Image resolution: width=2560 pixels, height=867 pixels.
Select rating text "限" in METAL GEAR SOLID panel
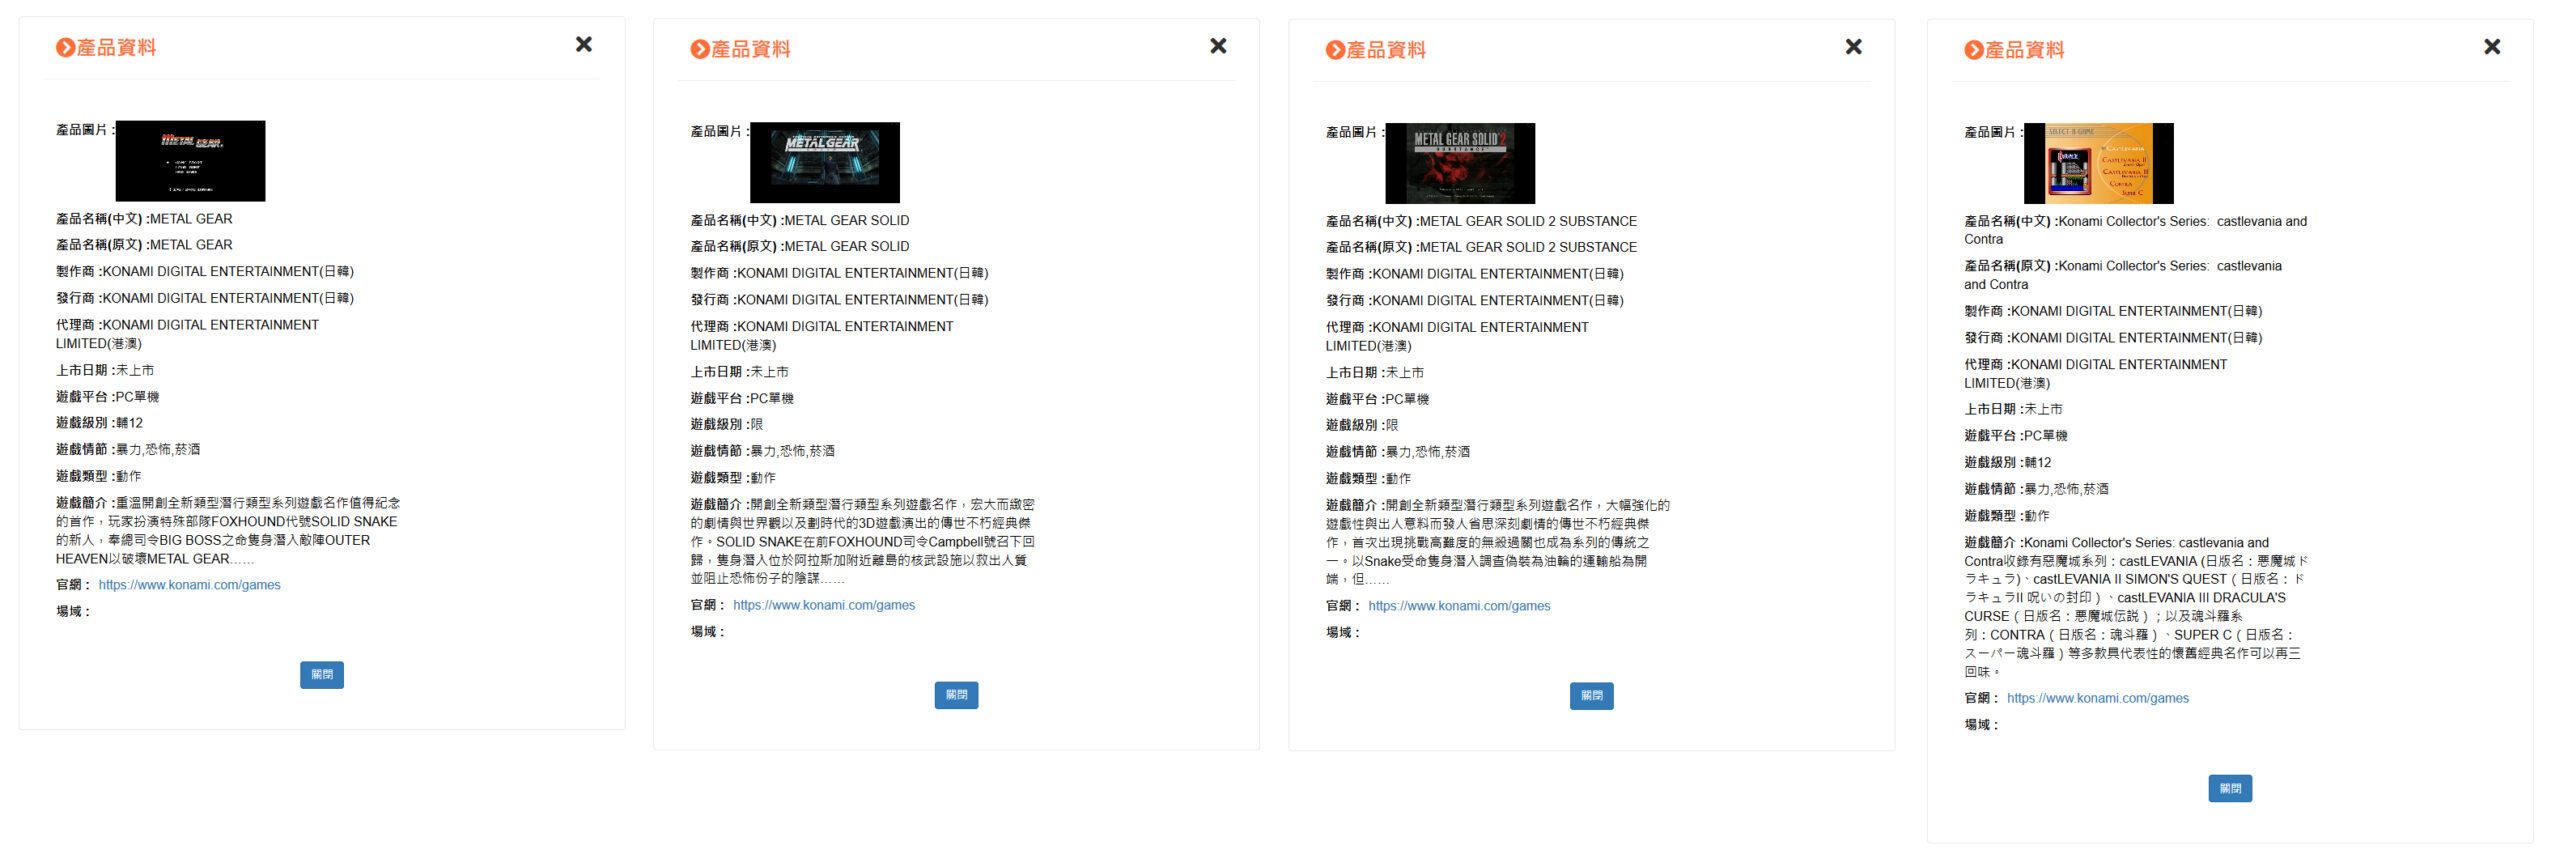tap(756, 425)
